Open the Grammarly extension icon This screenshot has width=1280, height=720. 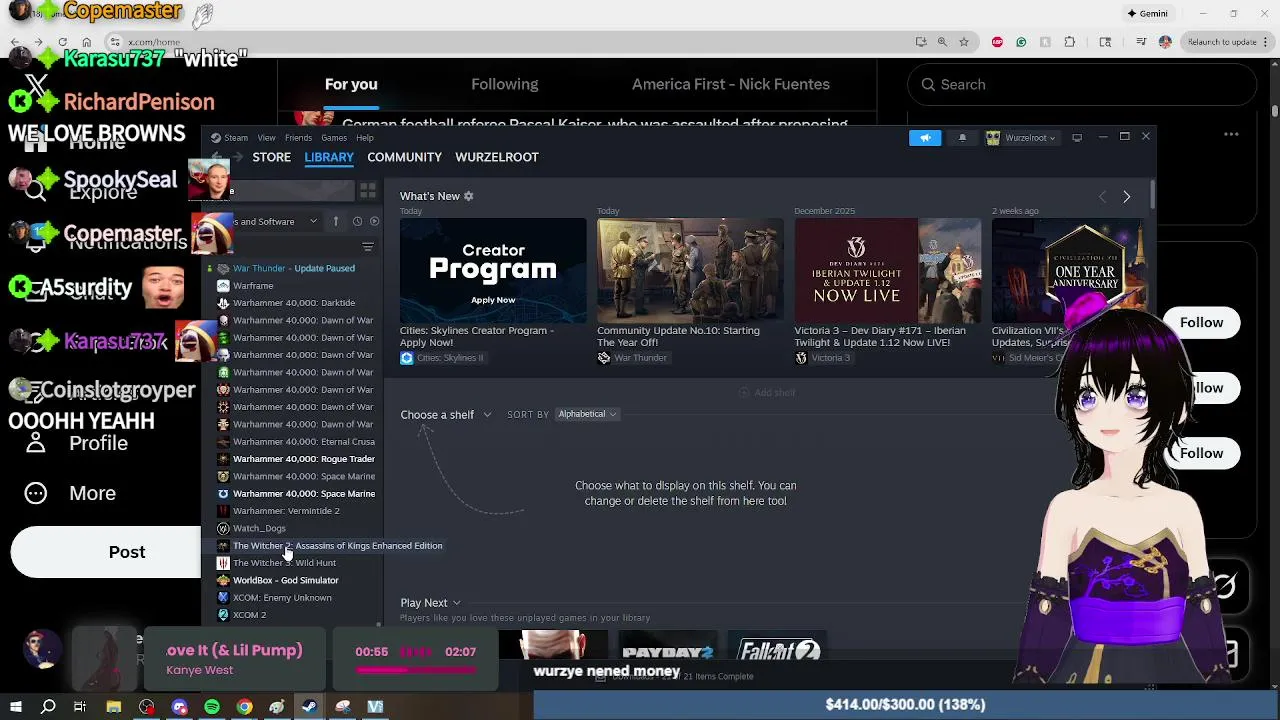click(1021, 42)
